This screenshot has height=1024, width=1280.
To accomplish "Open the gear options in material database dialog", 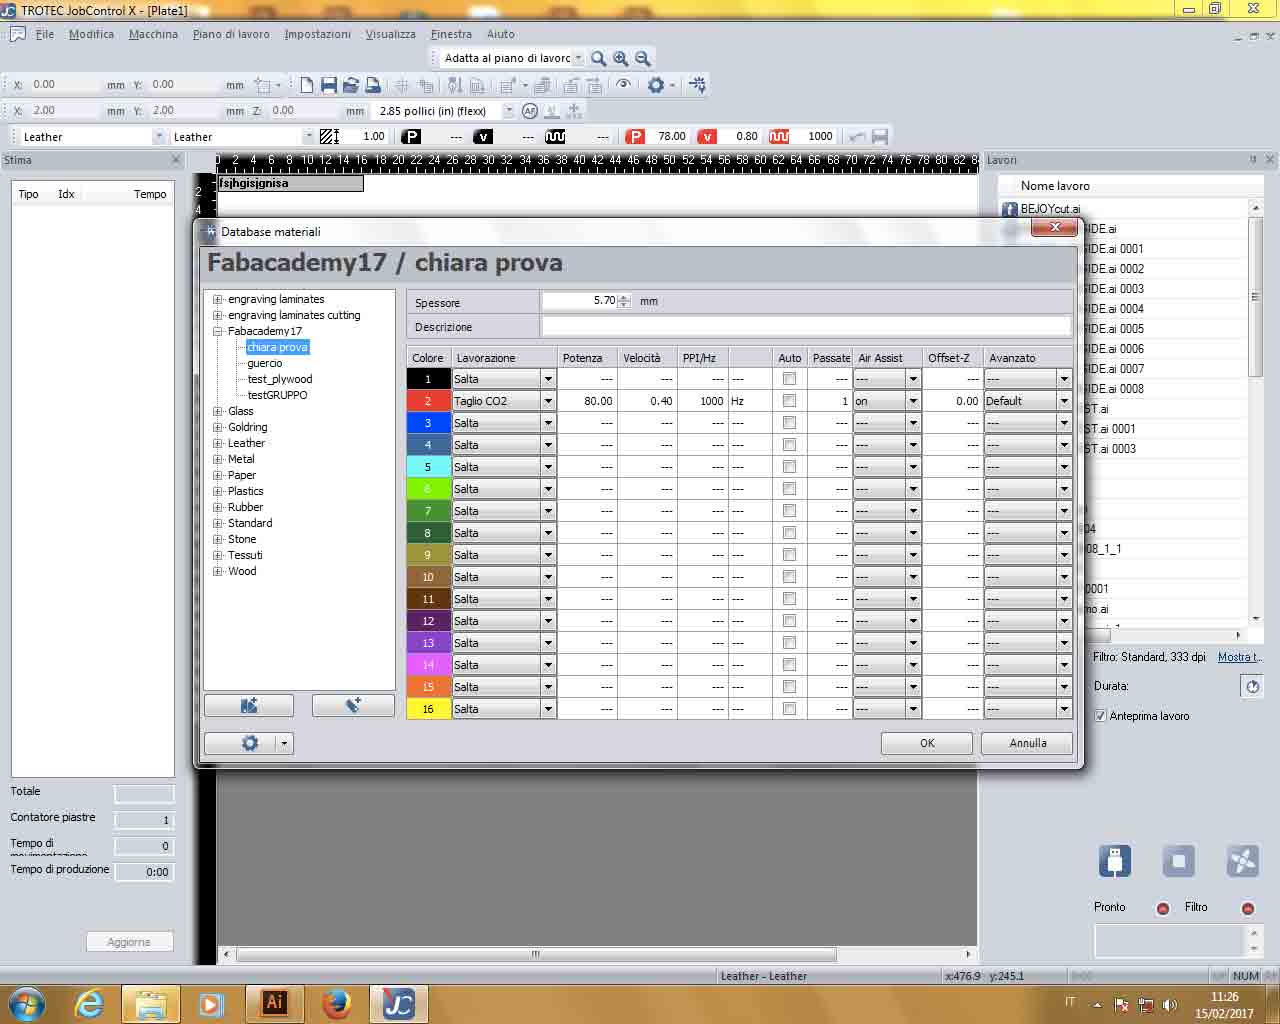I will [250, 743].
